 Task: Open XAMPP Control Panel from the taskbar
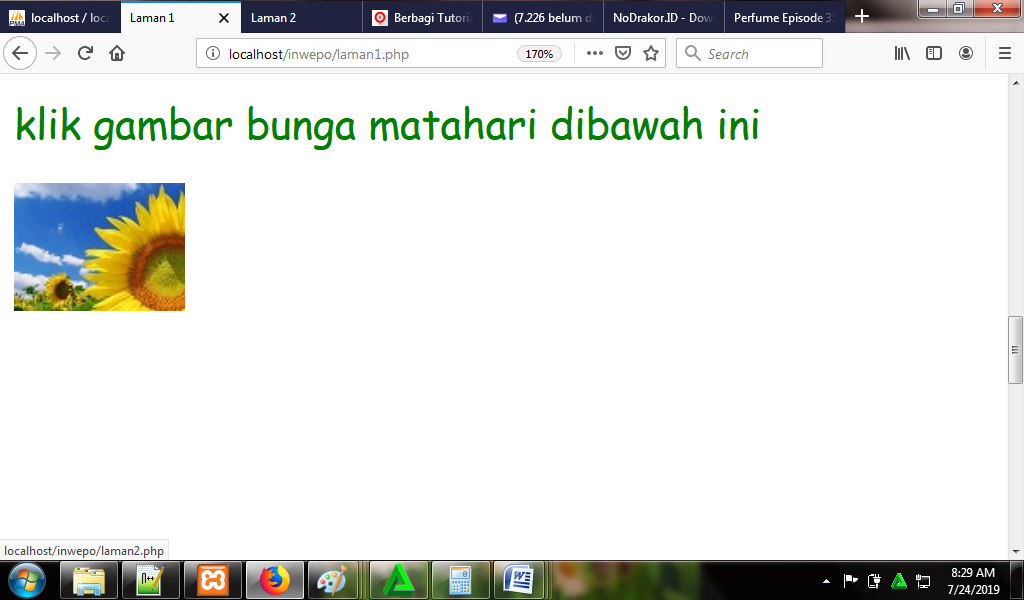click(213, 580)
